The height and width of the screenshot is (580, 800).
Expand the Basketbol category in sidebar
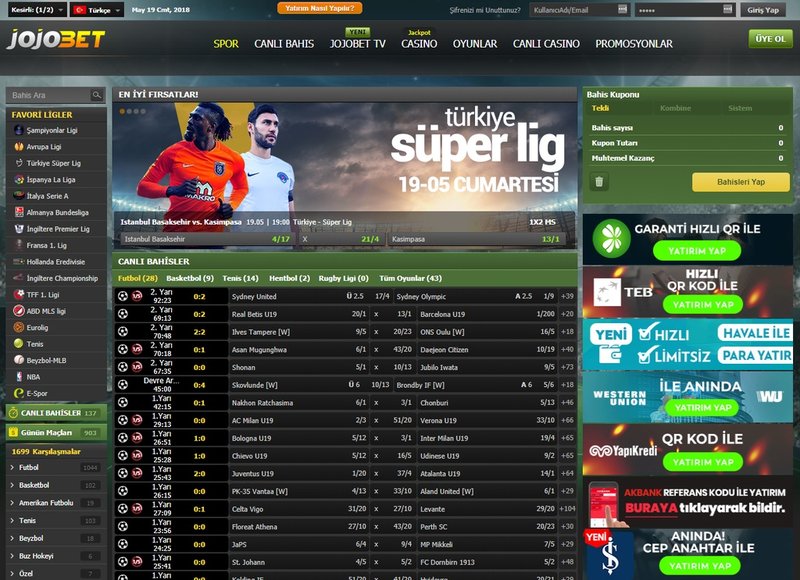(12, 485)
